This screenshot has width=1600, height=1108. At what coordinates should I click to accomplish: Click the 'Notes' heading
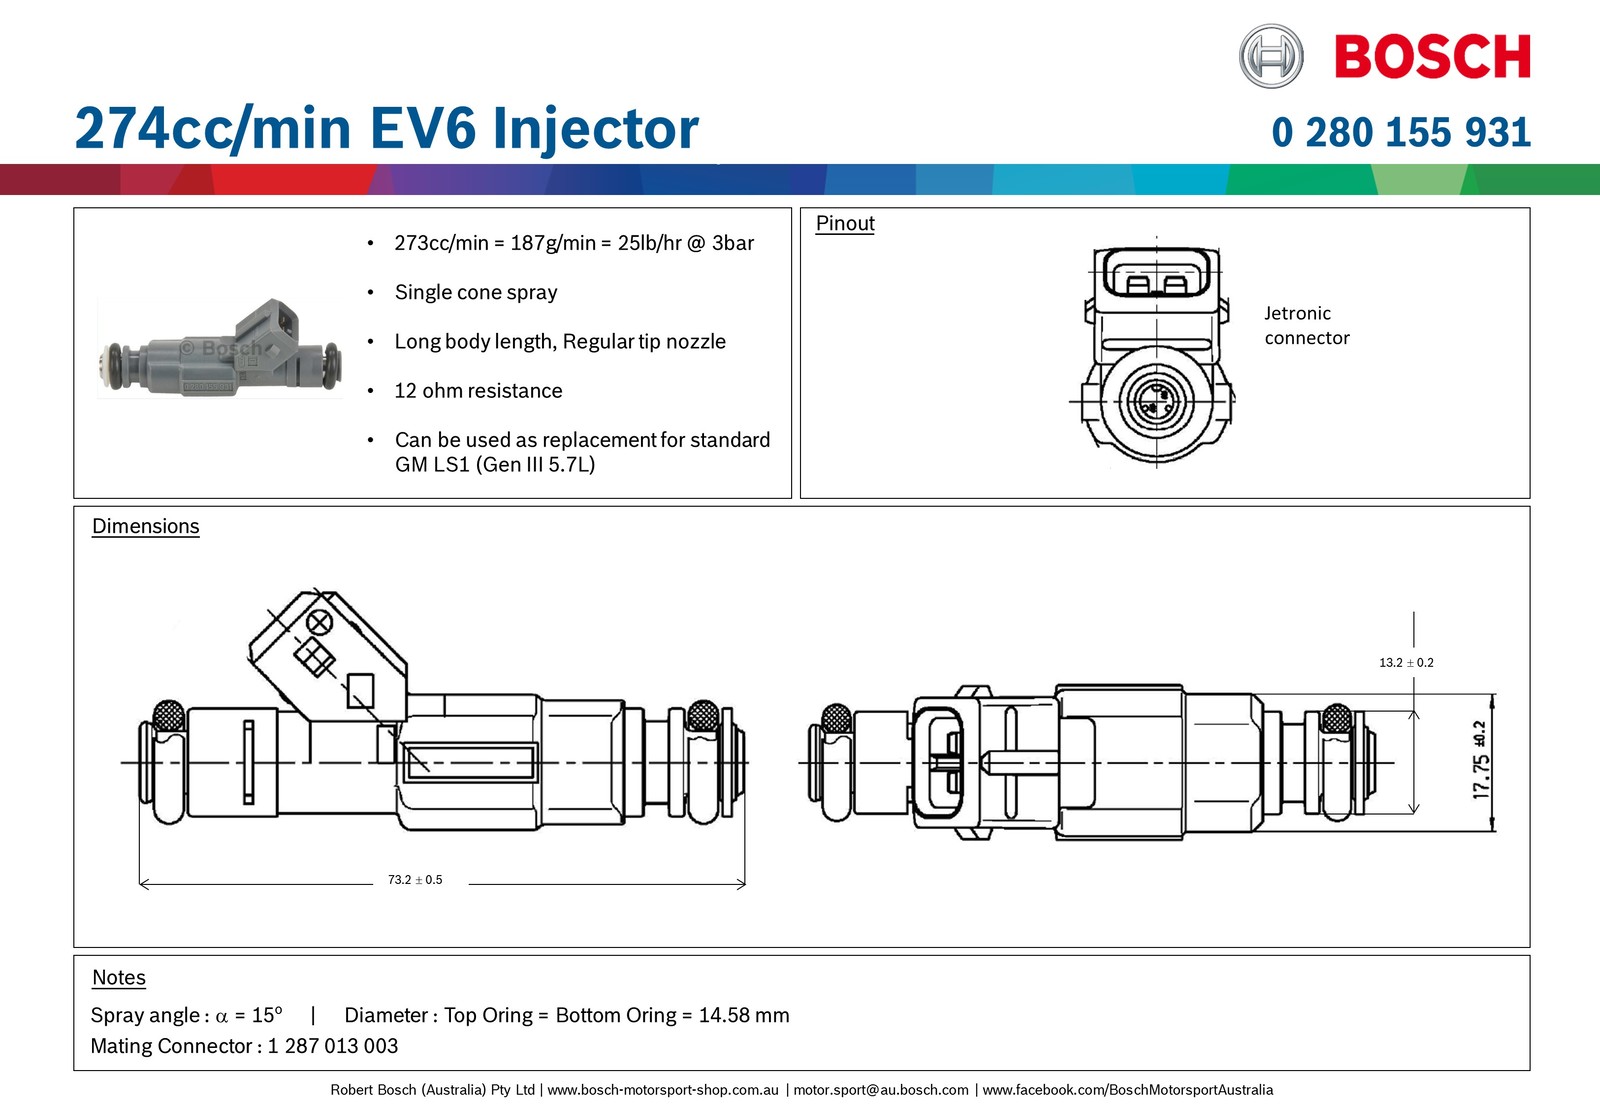119,978
